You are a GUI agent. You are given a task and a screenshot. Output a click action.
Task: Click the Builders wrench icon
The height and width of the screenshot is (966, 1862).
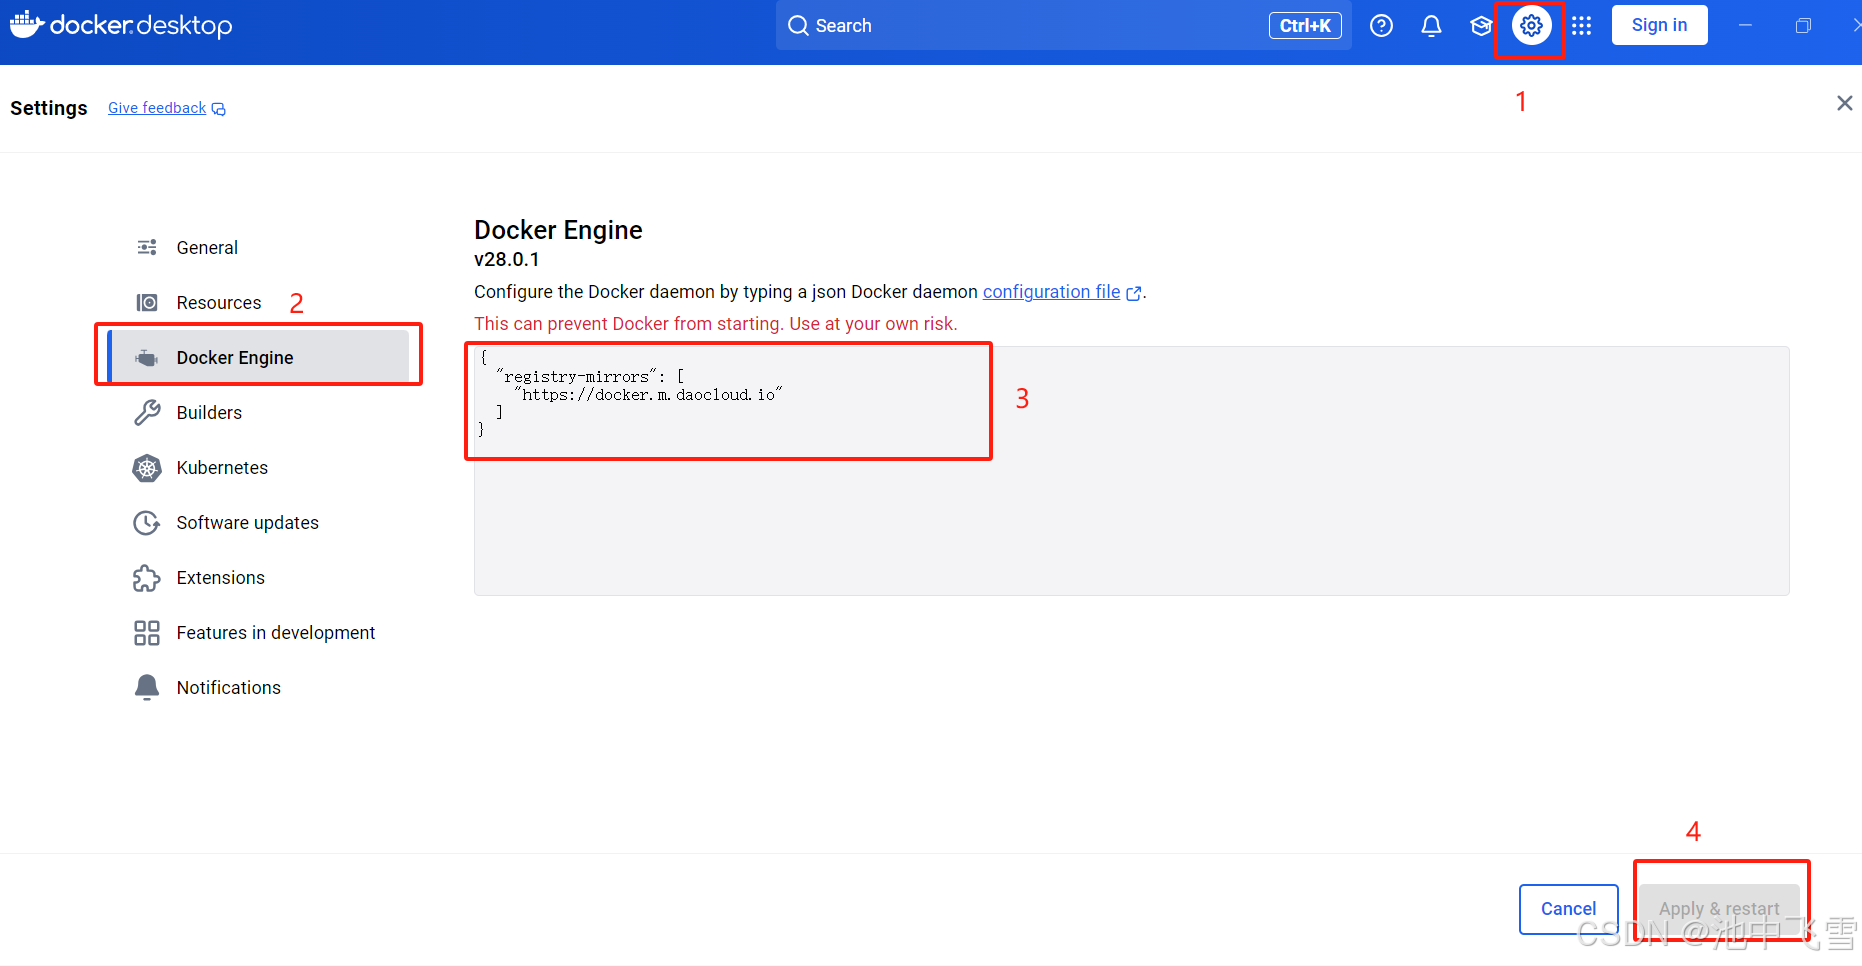tap(147, 412)
